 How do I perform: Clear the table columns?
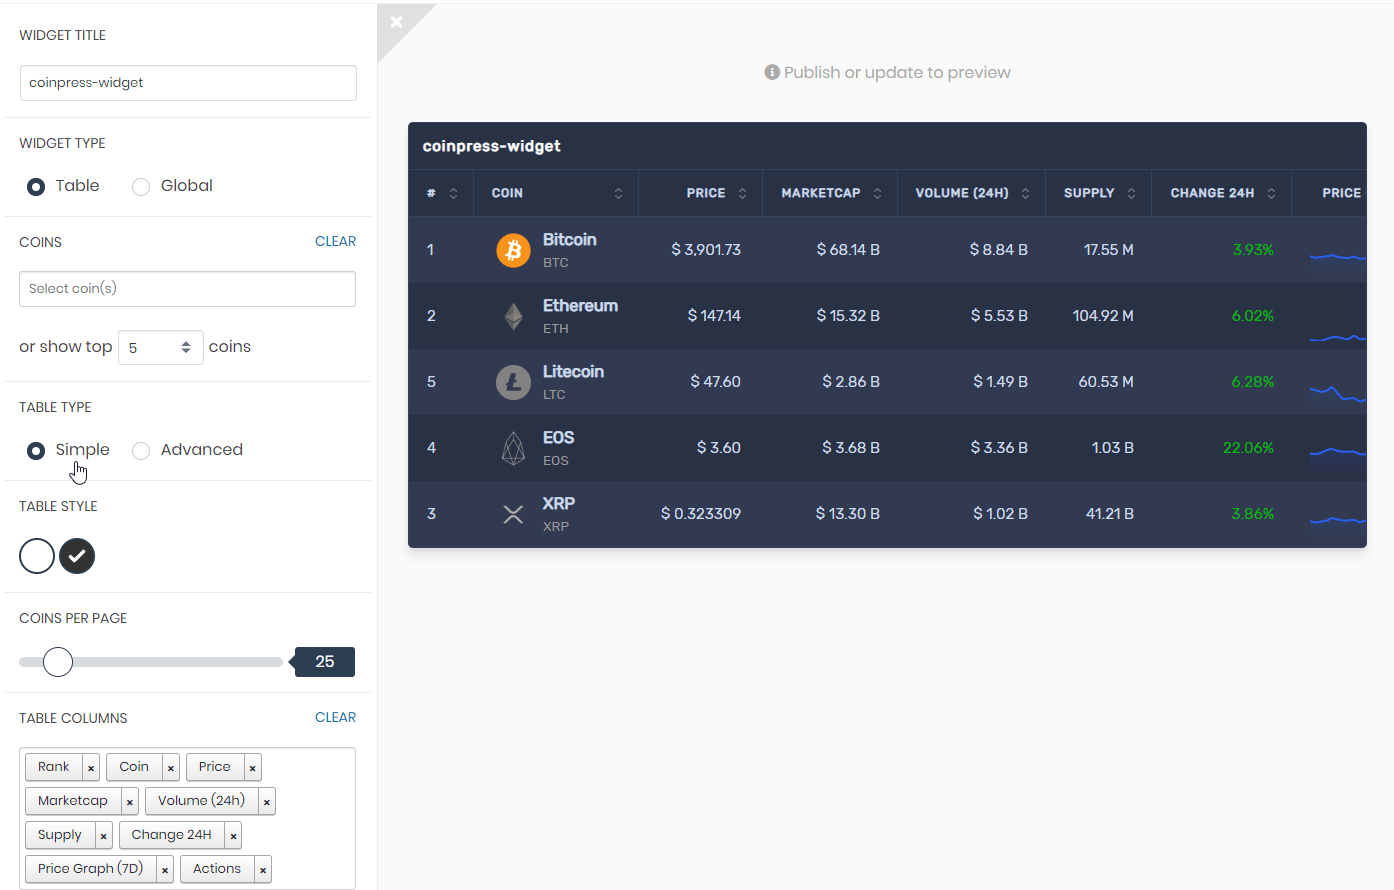tap(335, 717)
